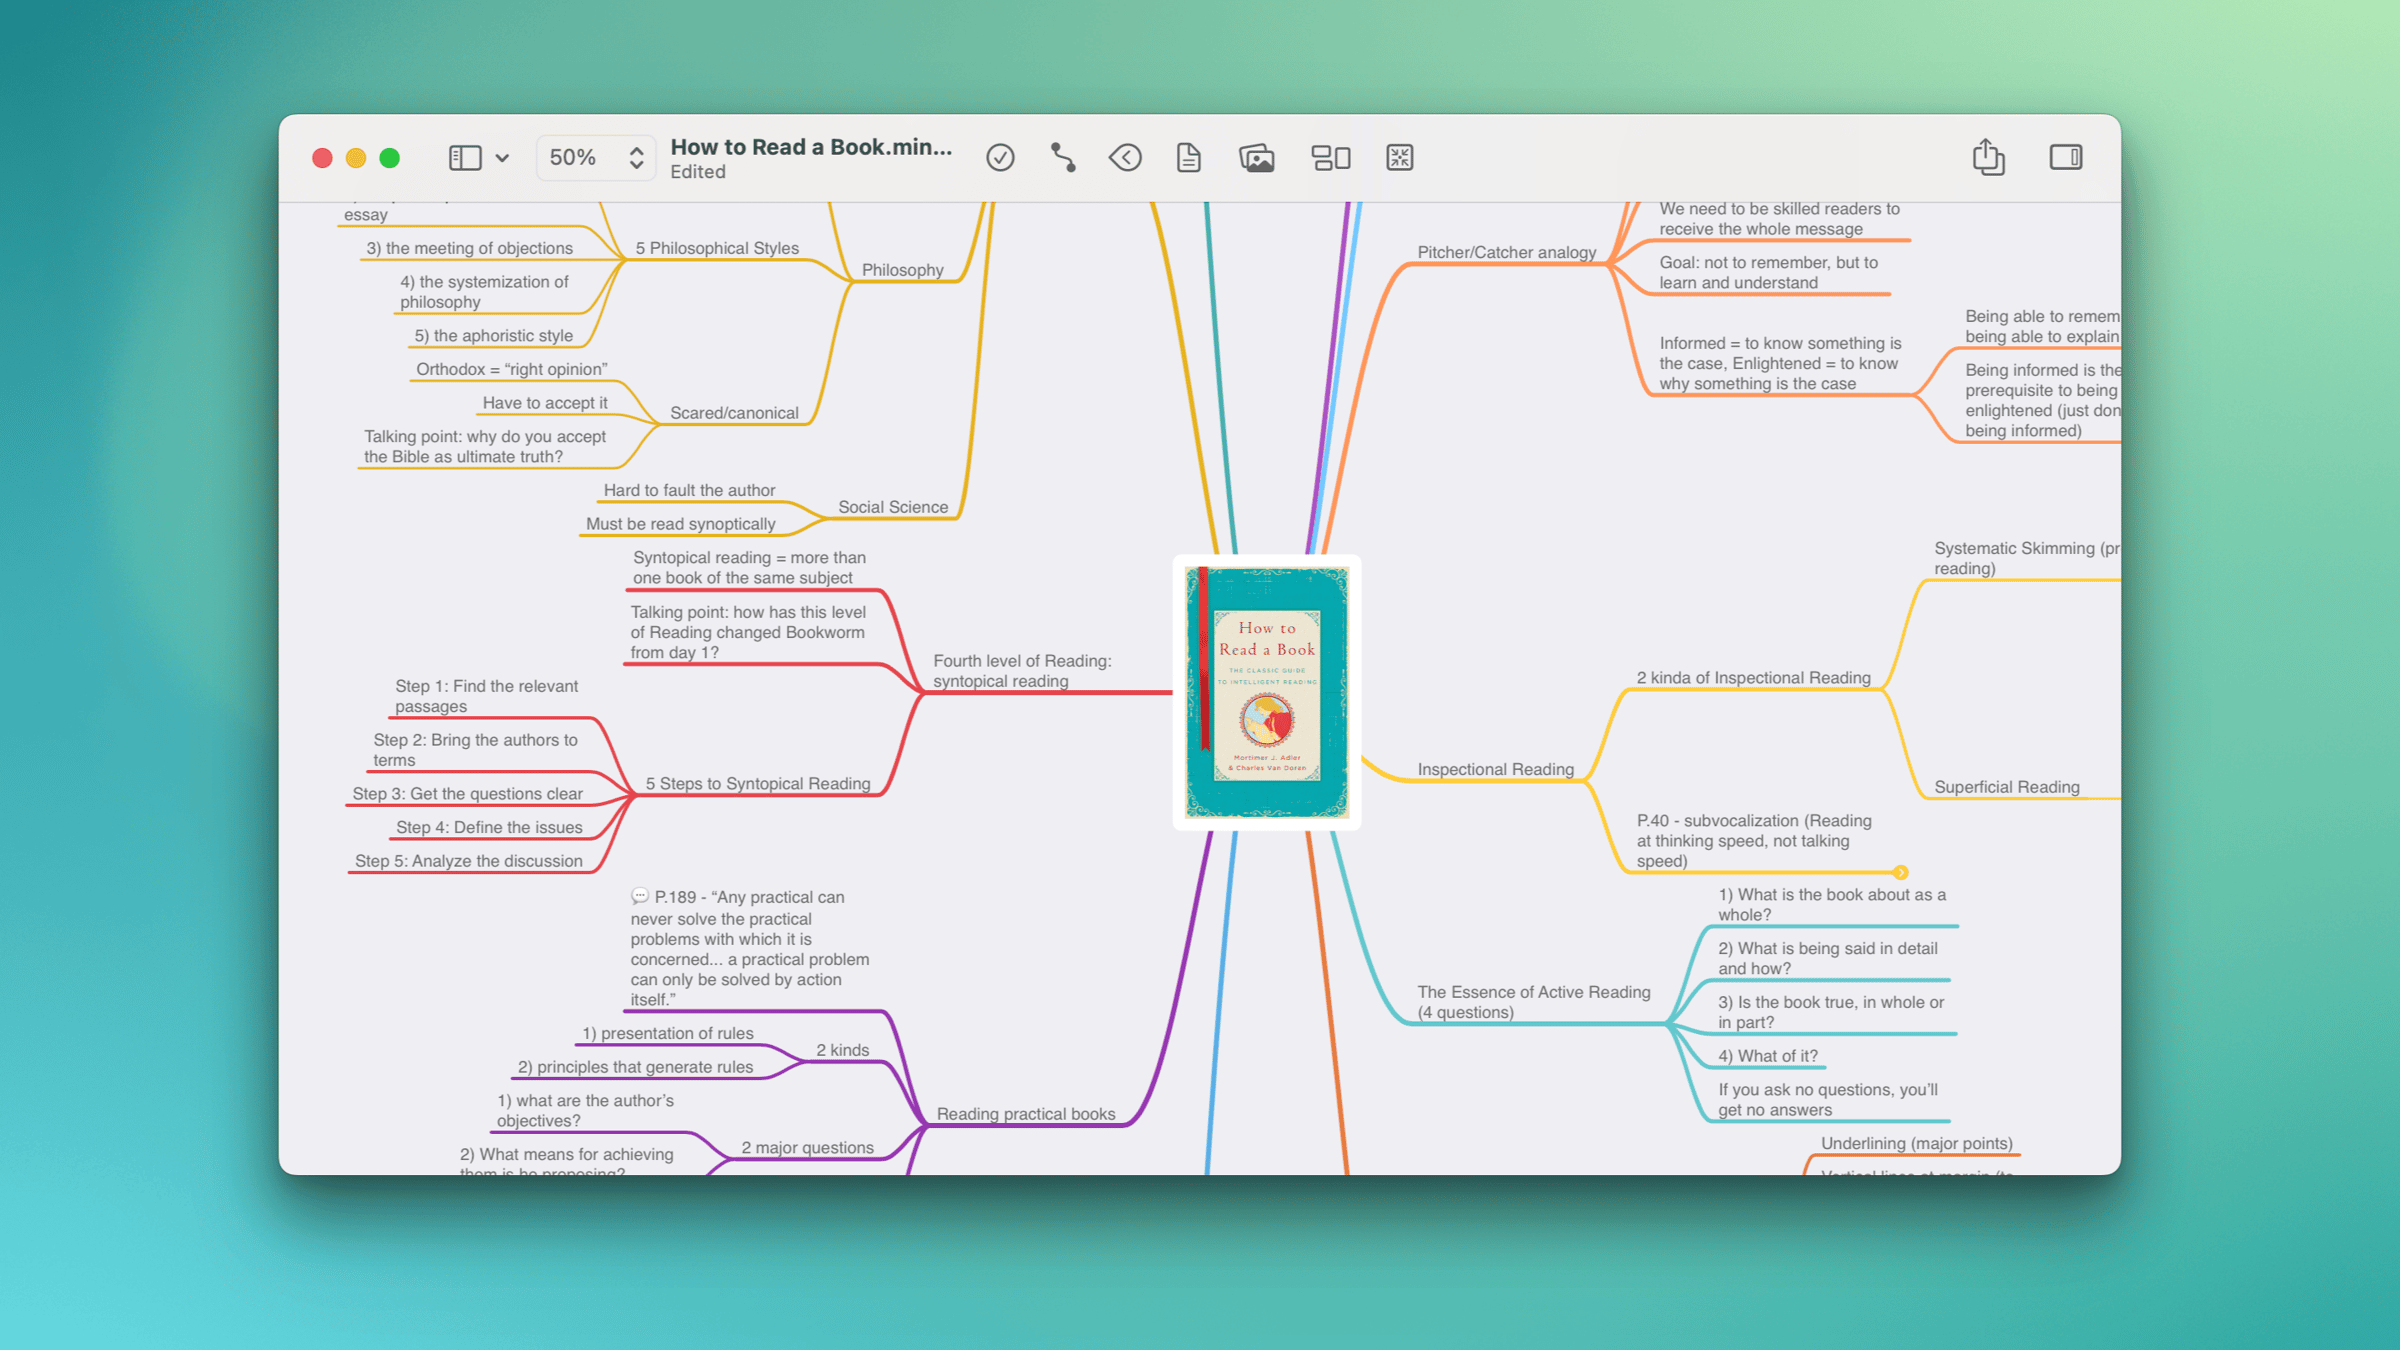Viewport: 2400px width, 1350px height.
Task: Select the Inspectional Reading node
Action: coord(1495,769)
